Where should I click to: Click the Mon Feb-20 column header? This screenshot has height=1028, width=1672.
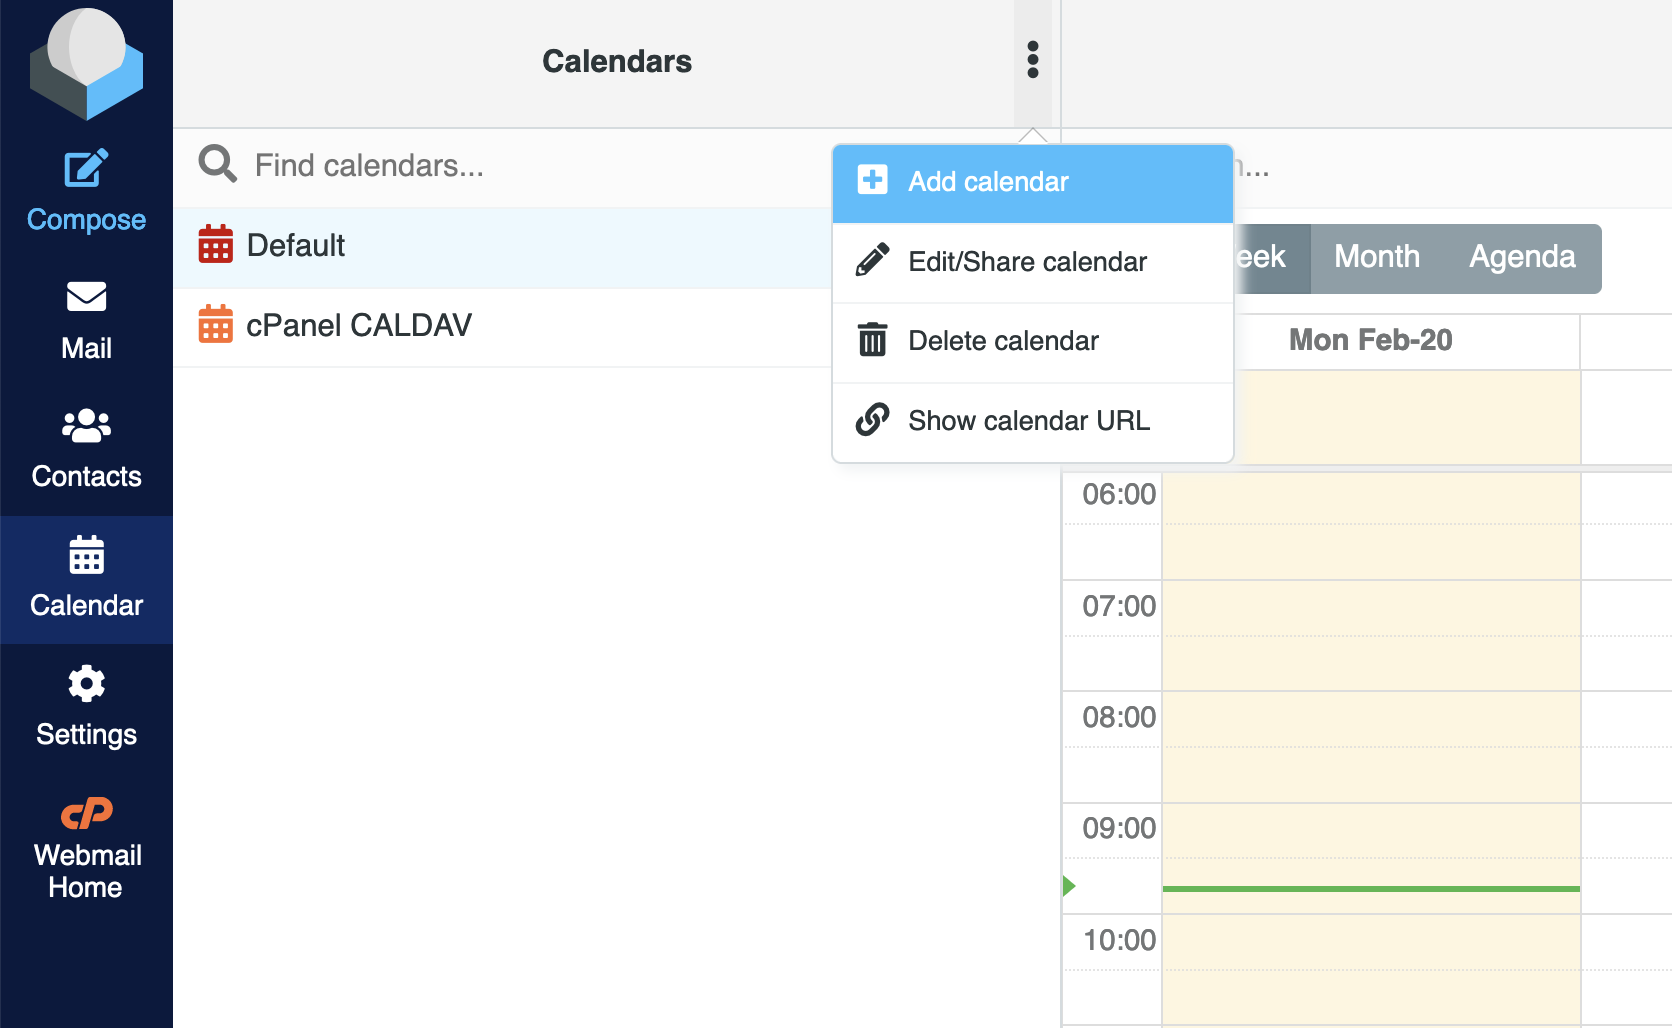click(1370, 340)
